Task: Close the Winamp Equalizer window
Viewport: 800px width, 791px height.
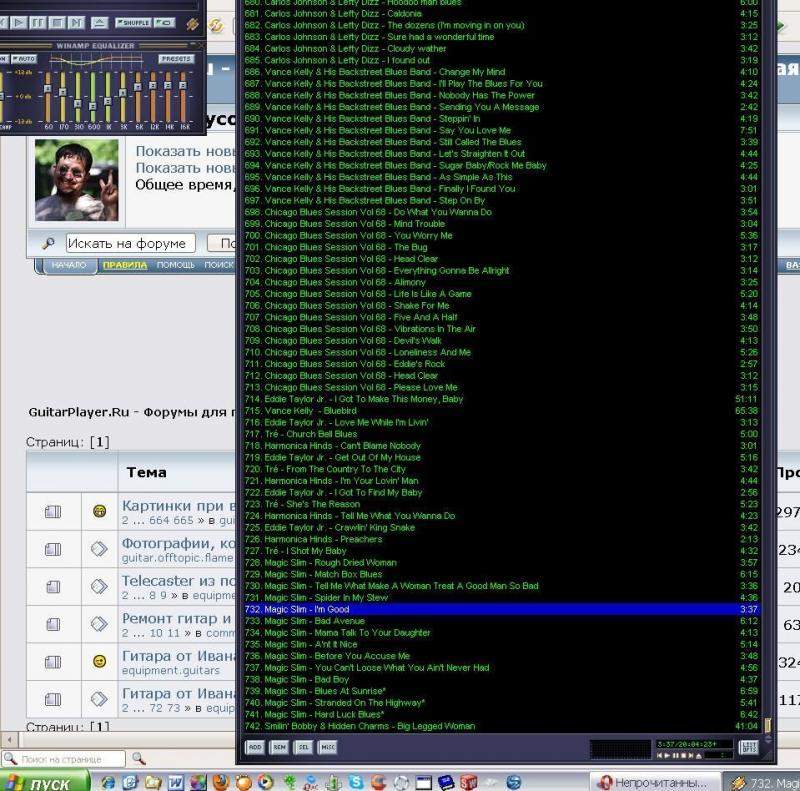Action: 201,45
